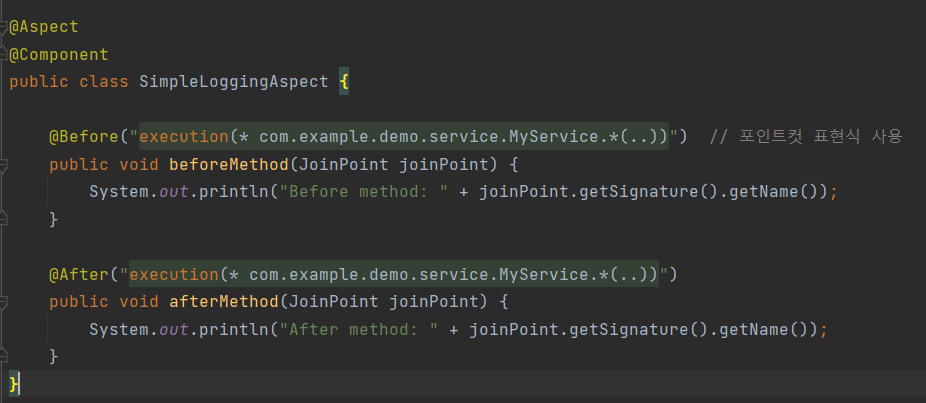Screen dimensions: 926x403
Task: Click the 'class' keyword
Action: 104,82
